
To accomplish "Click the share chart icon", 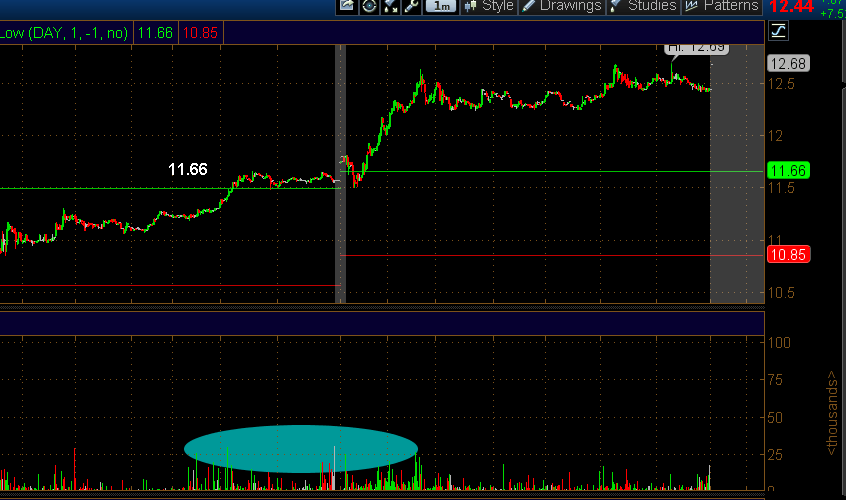I will point(347,6).
